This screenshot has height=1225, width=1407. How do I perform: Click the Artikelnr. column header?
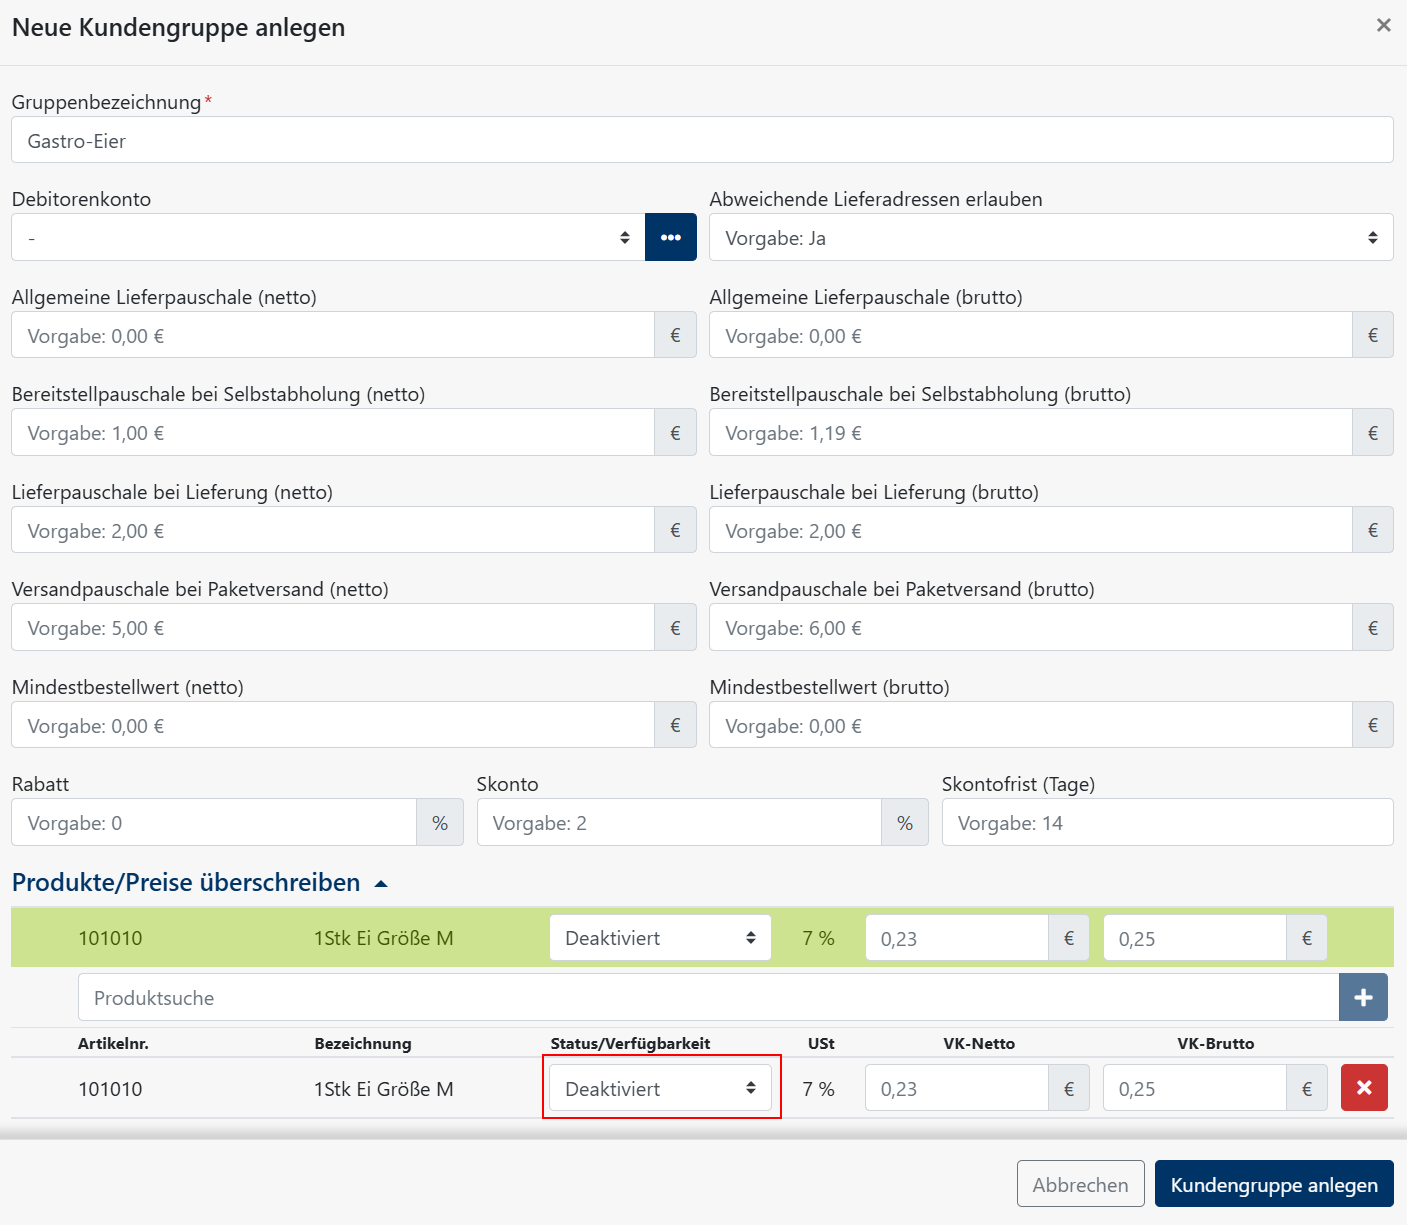(113, 1043)
